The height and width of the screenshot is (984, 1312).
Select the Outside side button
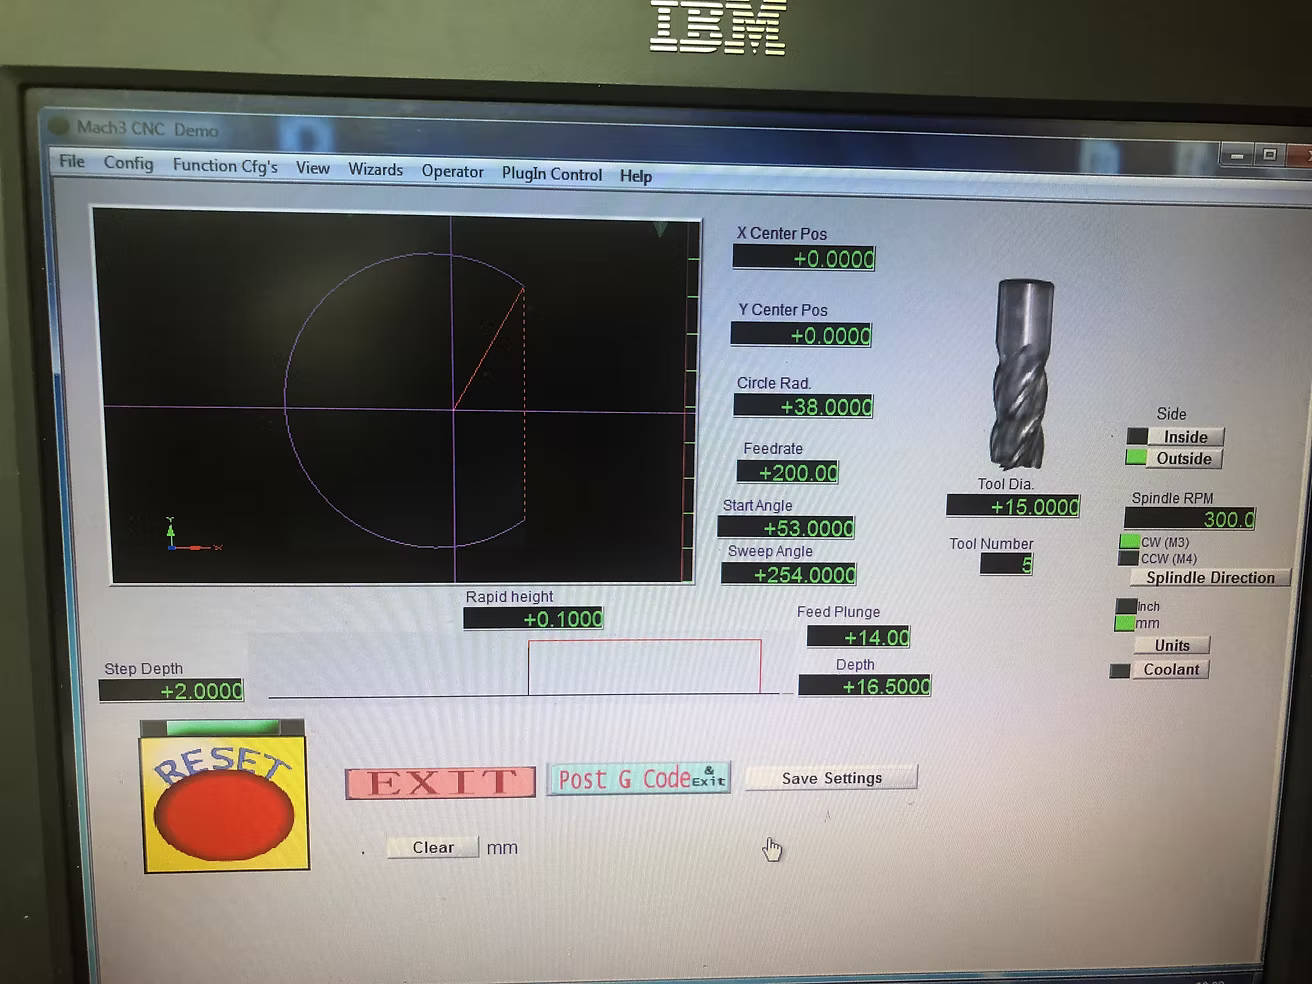(x=1184, y=459)
